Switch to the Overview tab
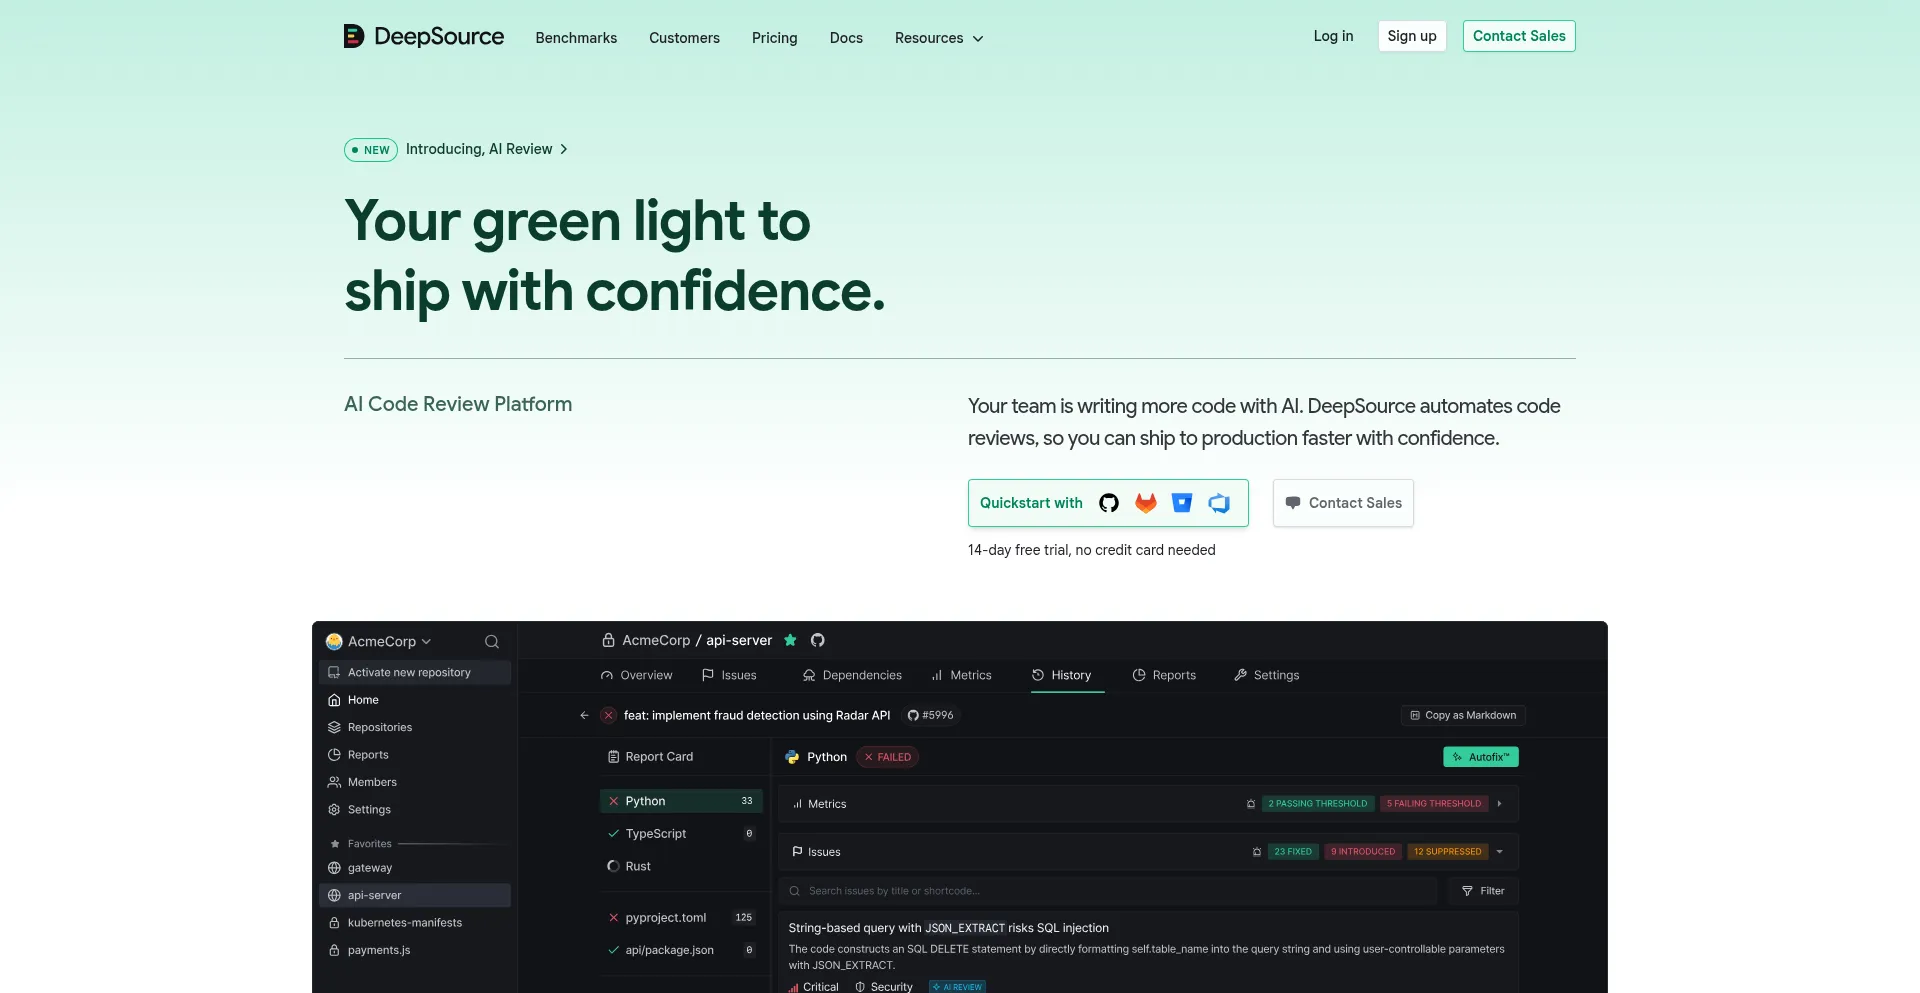The width and height of the screenshot is (1920, 993). click(636, 675)
